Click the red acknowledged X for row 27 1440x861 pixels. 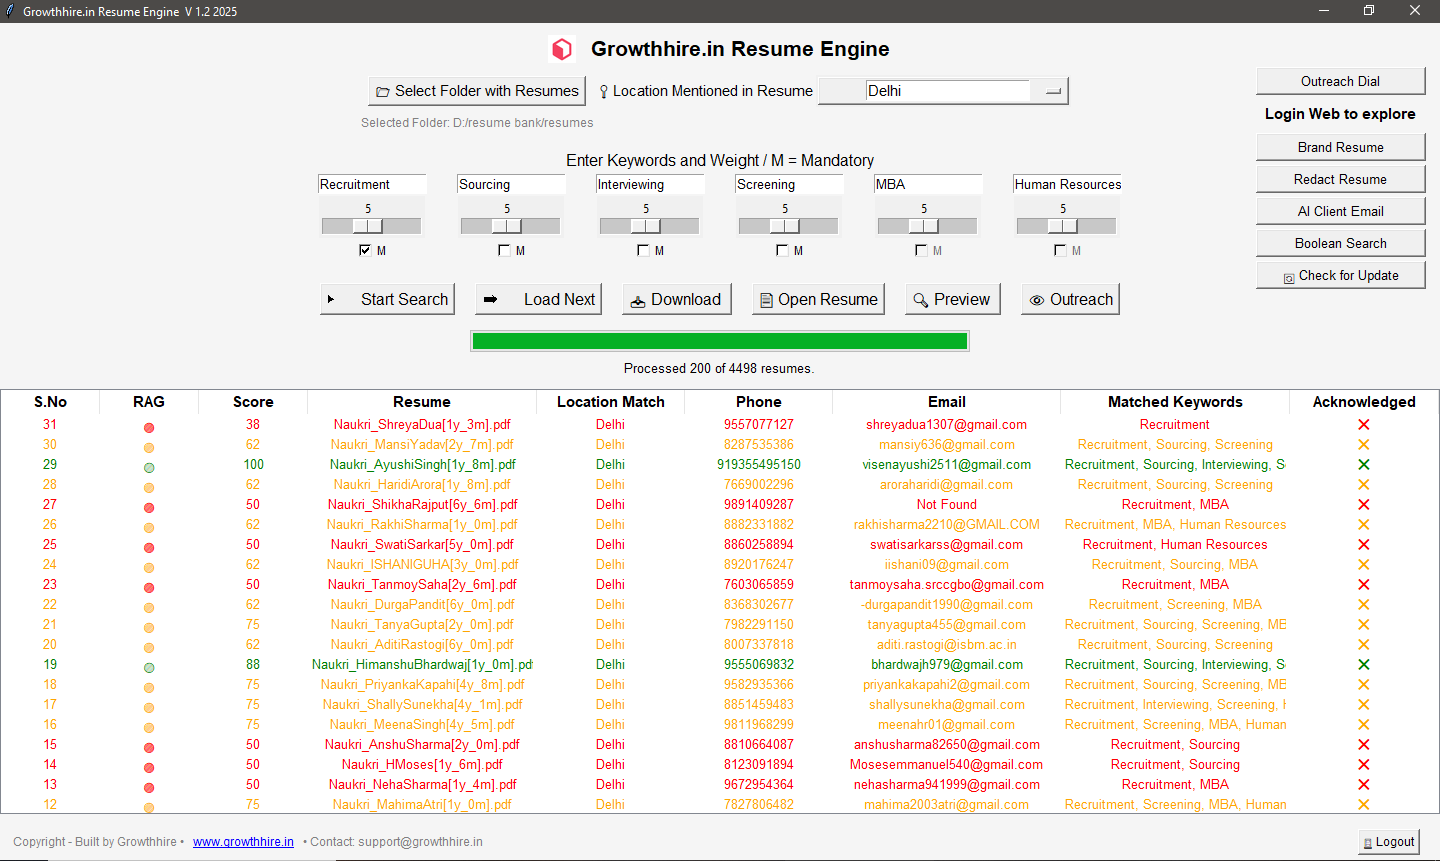click(x=1364, y=505)
